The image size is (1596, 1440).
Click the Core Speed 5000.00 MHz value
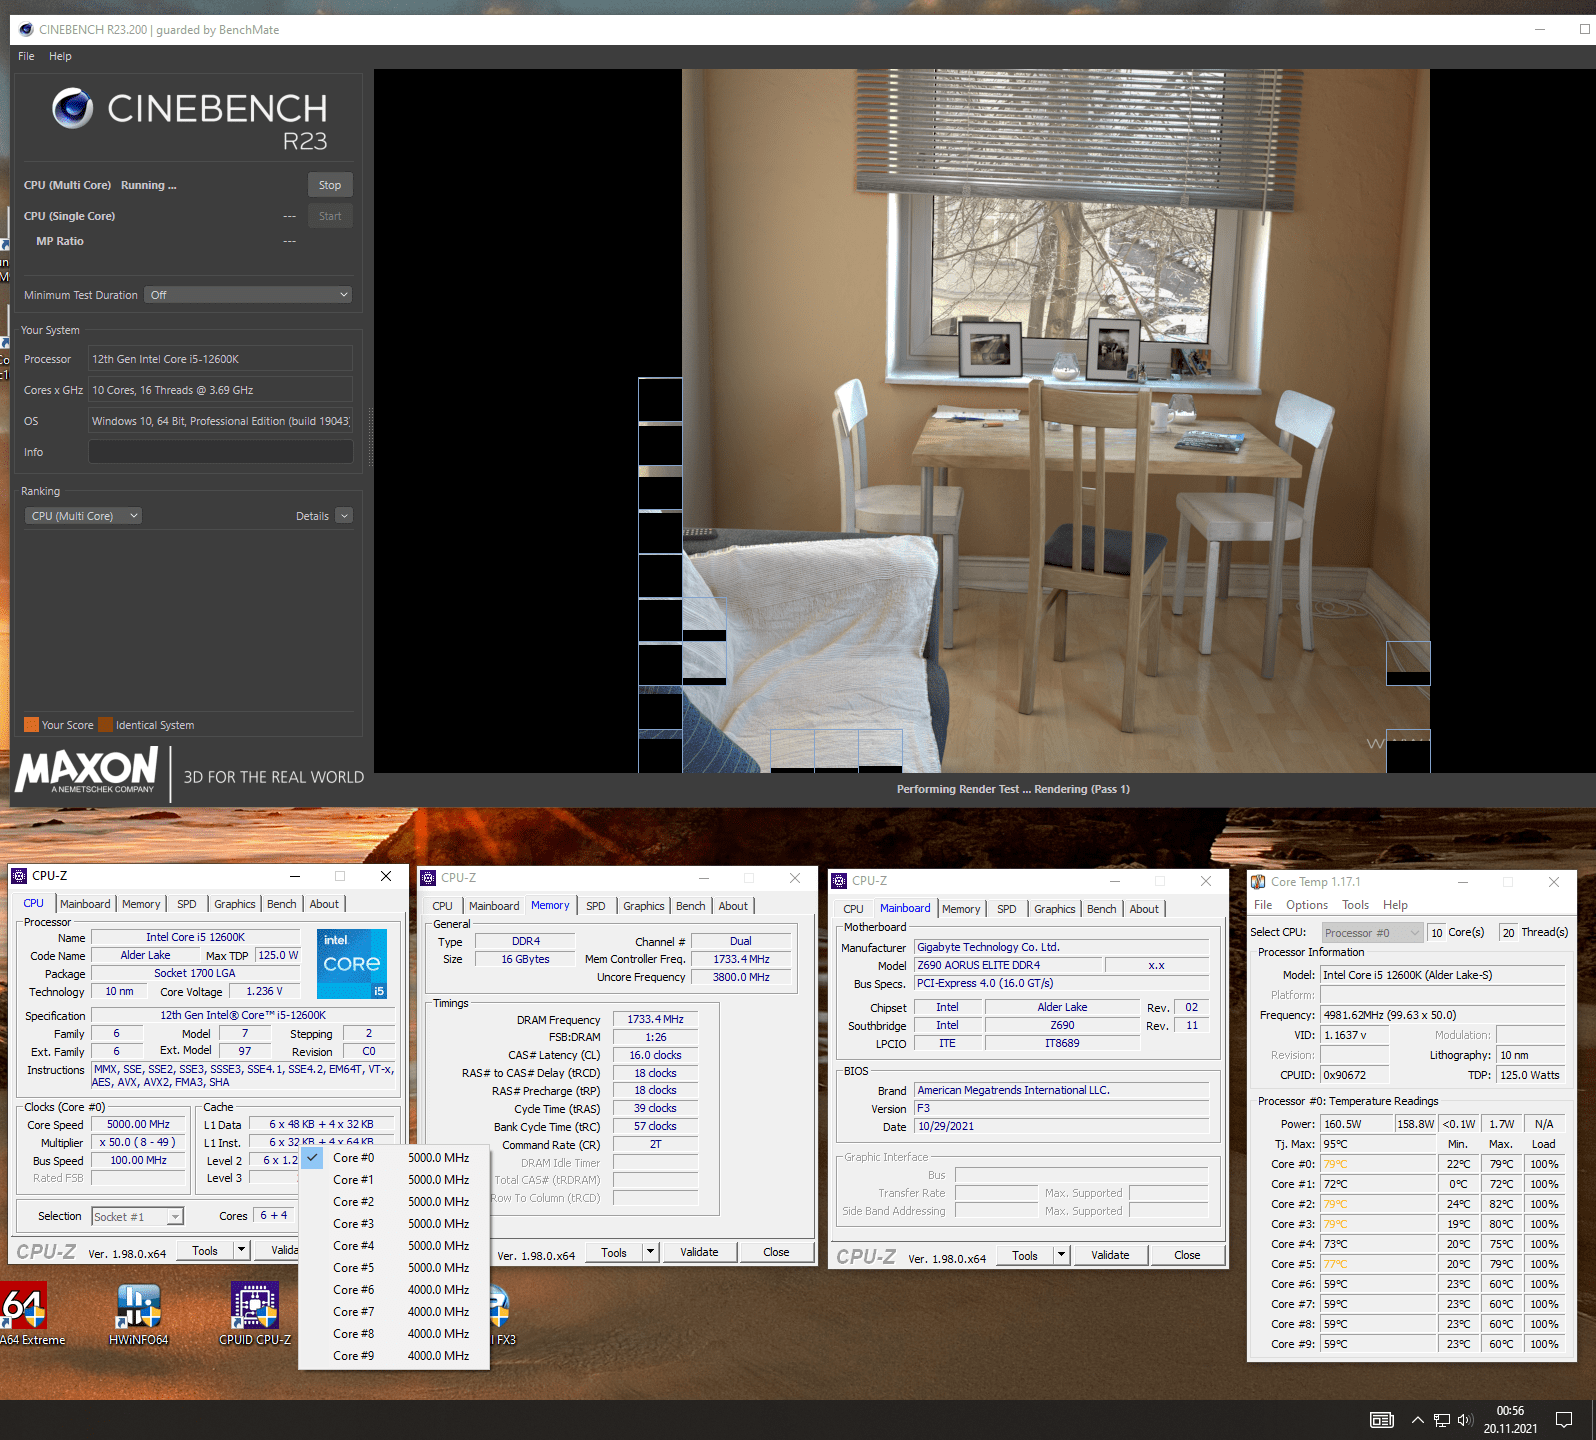coord(138,1125)
